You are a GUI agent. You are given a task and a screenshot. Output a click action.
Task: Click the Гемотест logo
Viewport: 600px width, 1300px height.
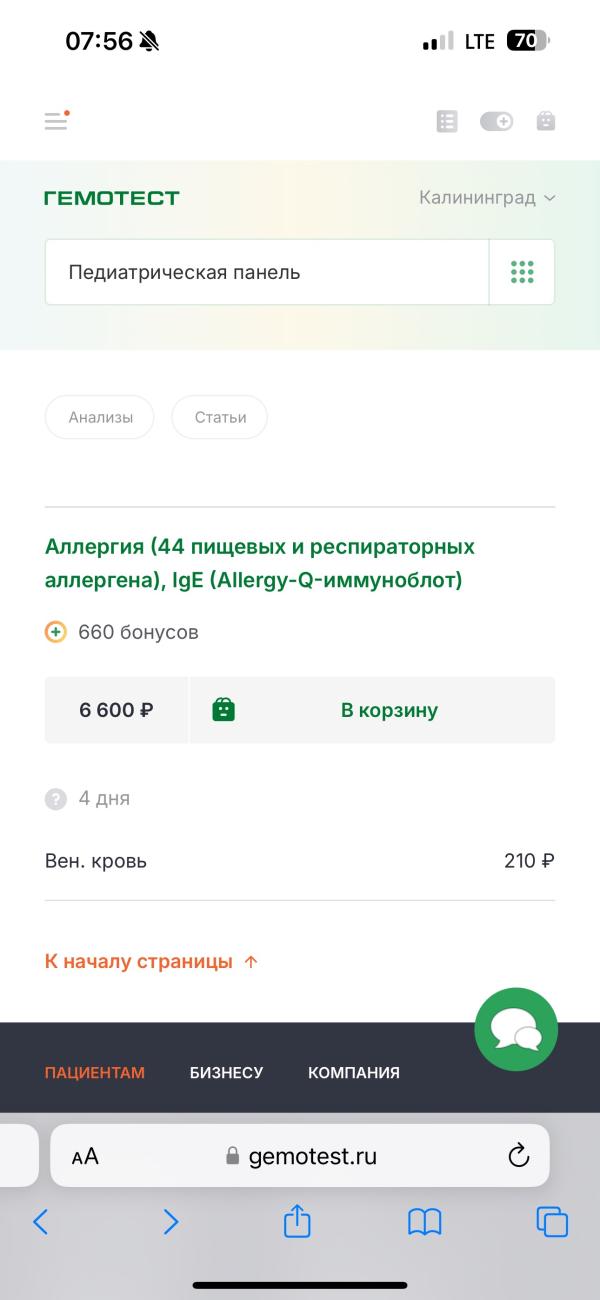point(112,198)
